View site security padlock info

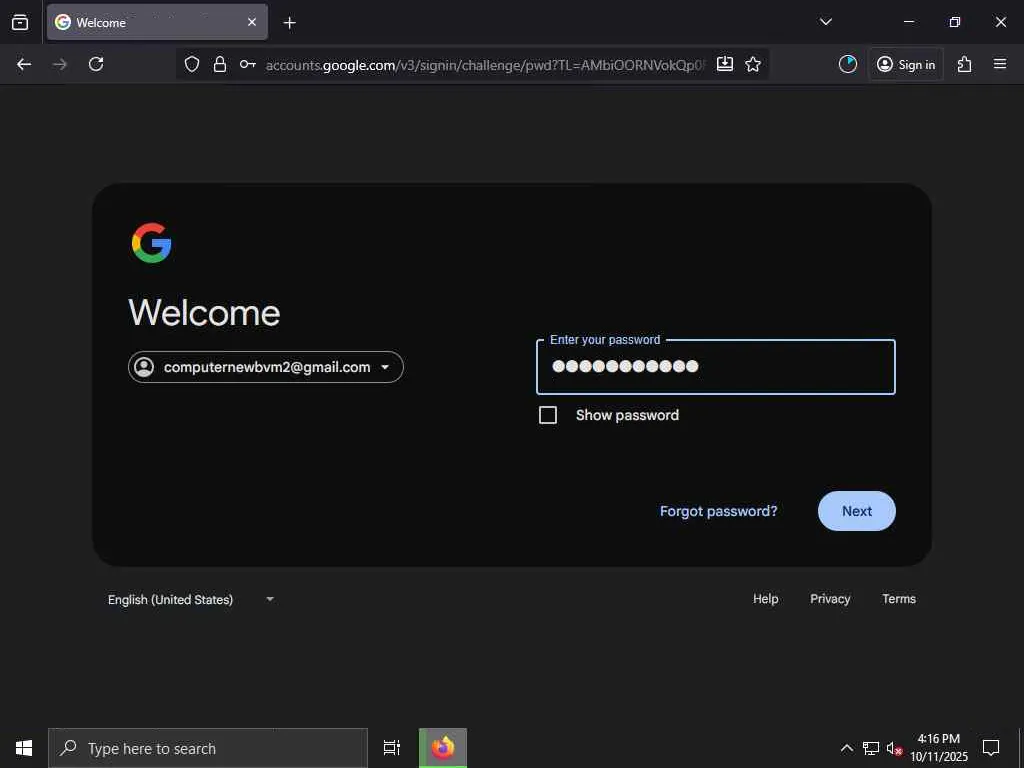click(x=220, y=64)
